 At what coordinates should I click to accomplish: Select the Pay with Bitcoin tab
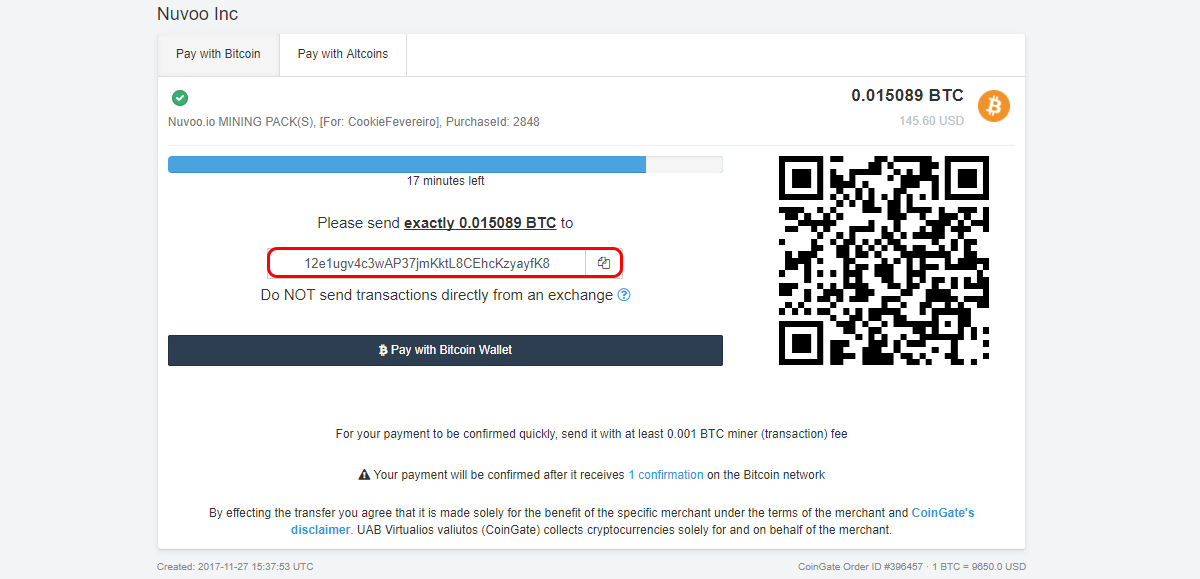click(218, 54)
